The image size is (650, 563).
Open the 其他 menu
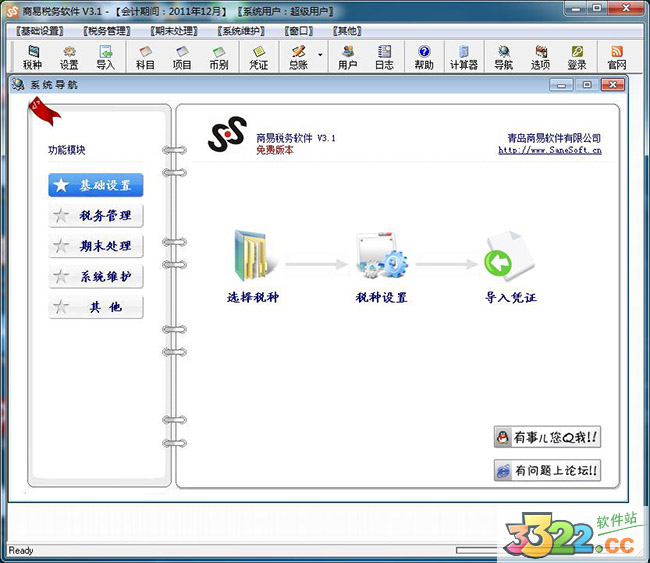tap(347, 31)
